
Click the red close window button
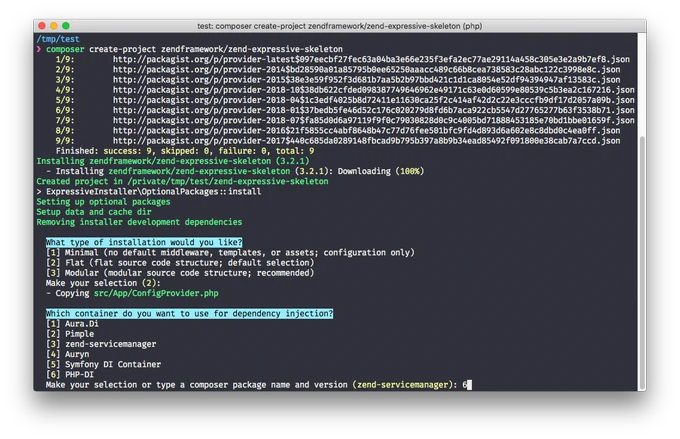[42, 26]
